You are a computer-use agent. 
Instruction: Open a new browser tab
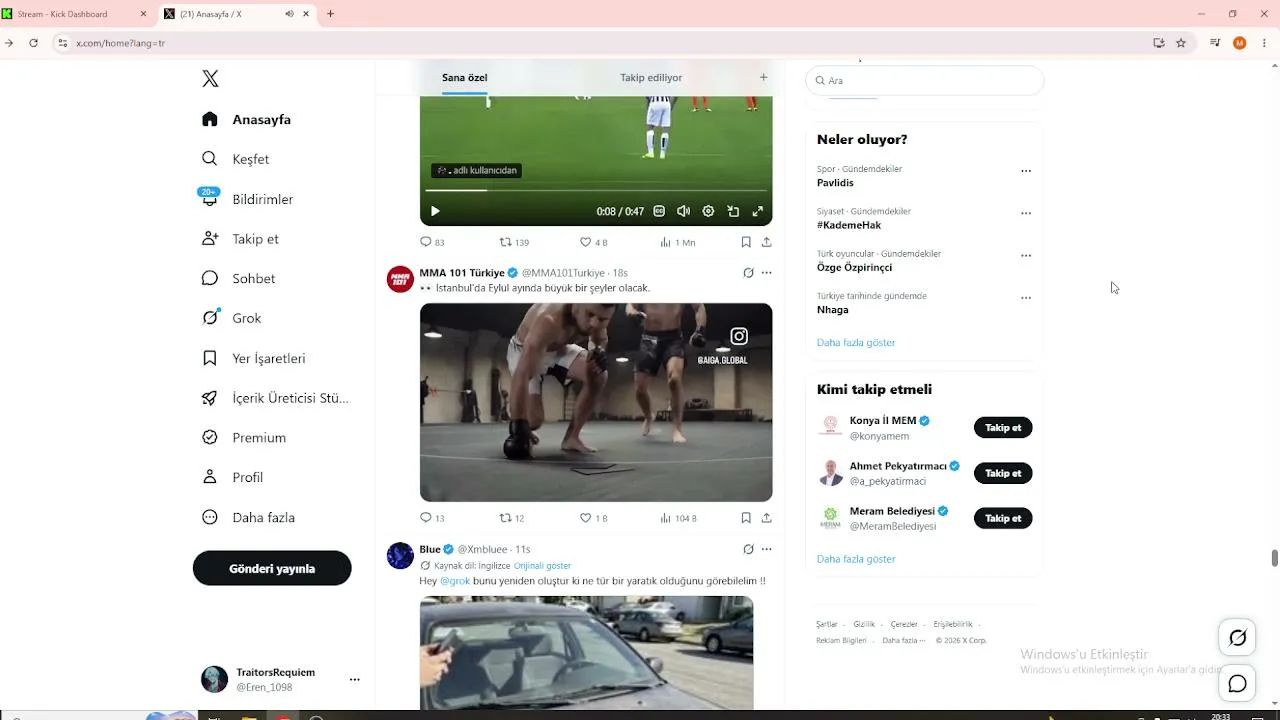(330, 14)
